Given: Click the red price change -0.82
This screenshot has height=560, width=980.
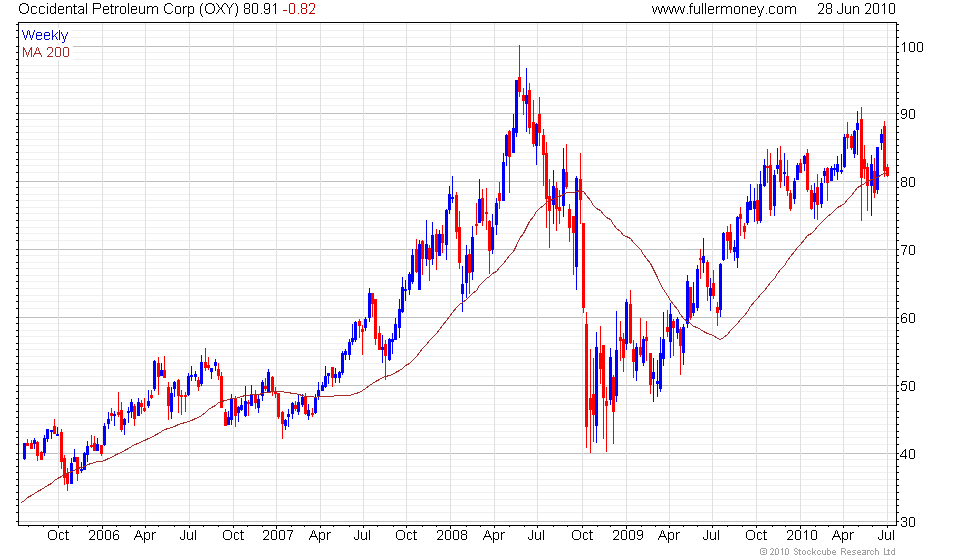Looking at the screenshot, I should [299, 9].
